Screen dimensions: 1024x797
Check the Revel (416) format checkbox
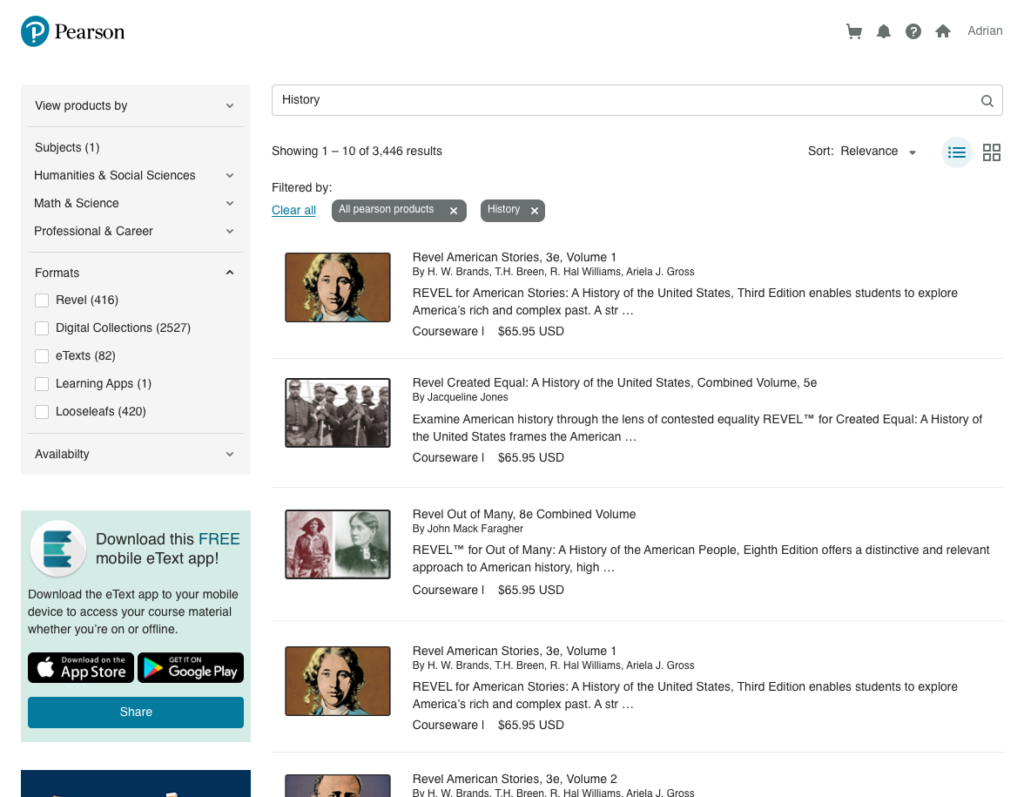[42, 301]
